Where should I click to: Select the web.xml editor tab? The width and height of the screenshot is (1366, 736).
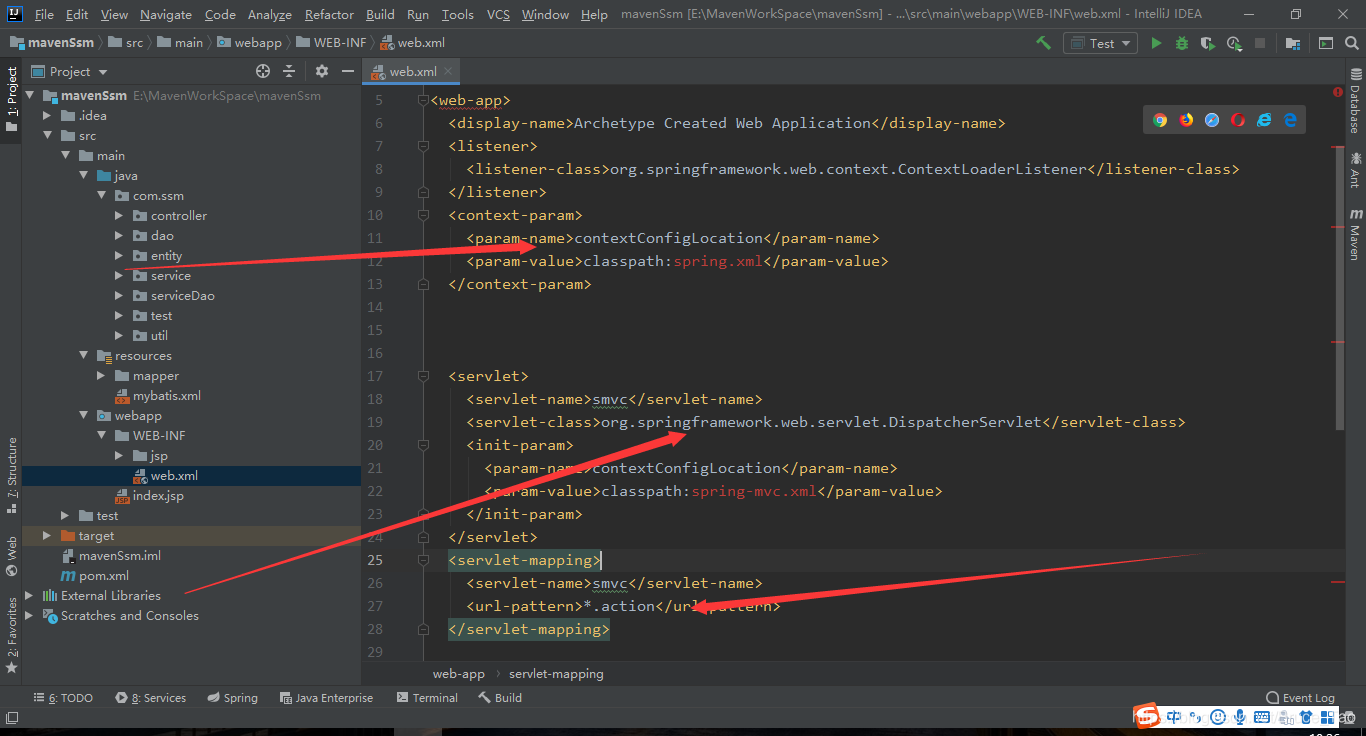pyautogui.click(x=412, y=71)
